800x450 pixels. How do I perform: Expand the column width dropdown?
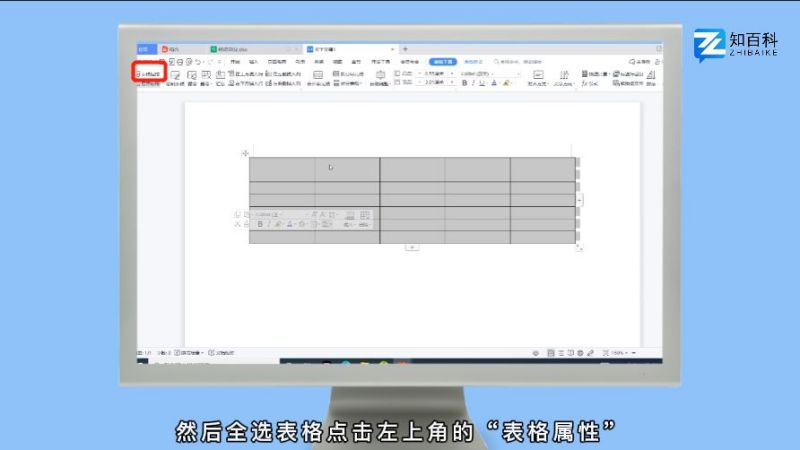(452, 84)
